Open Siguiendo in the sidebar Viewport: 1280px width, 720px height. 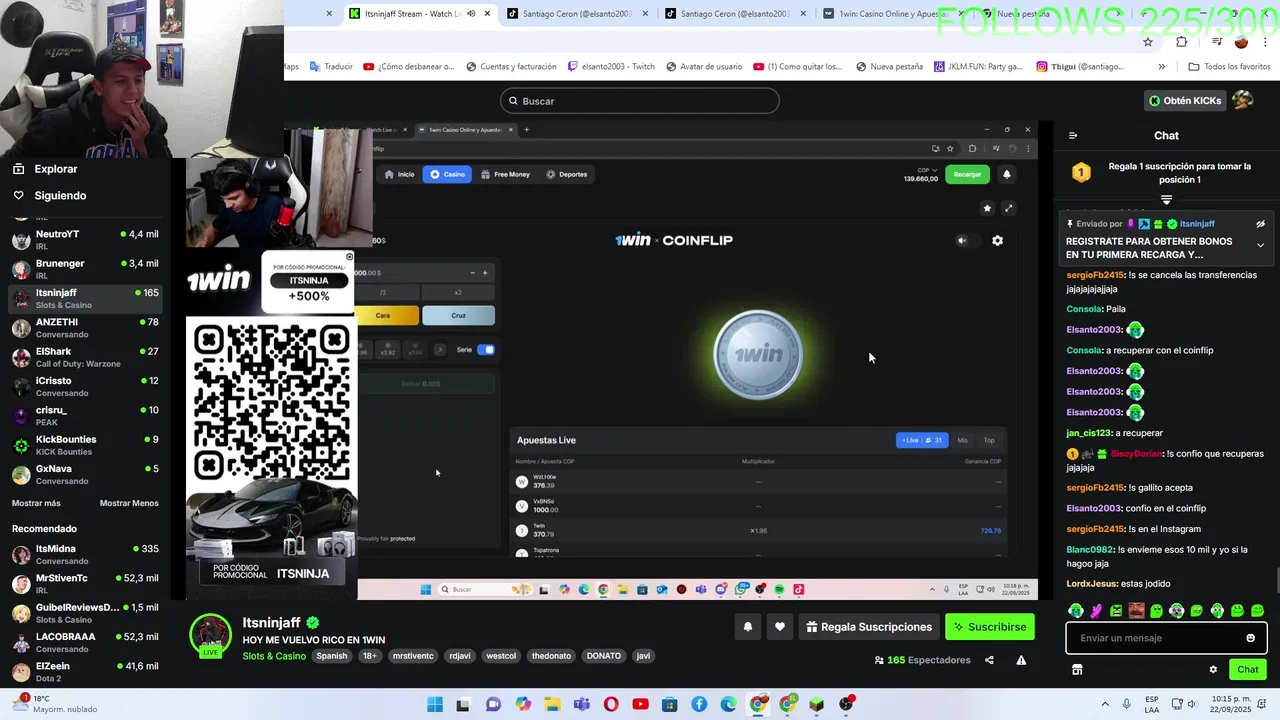(60, 196)
